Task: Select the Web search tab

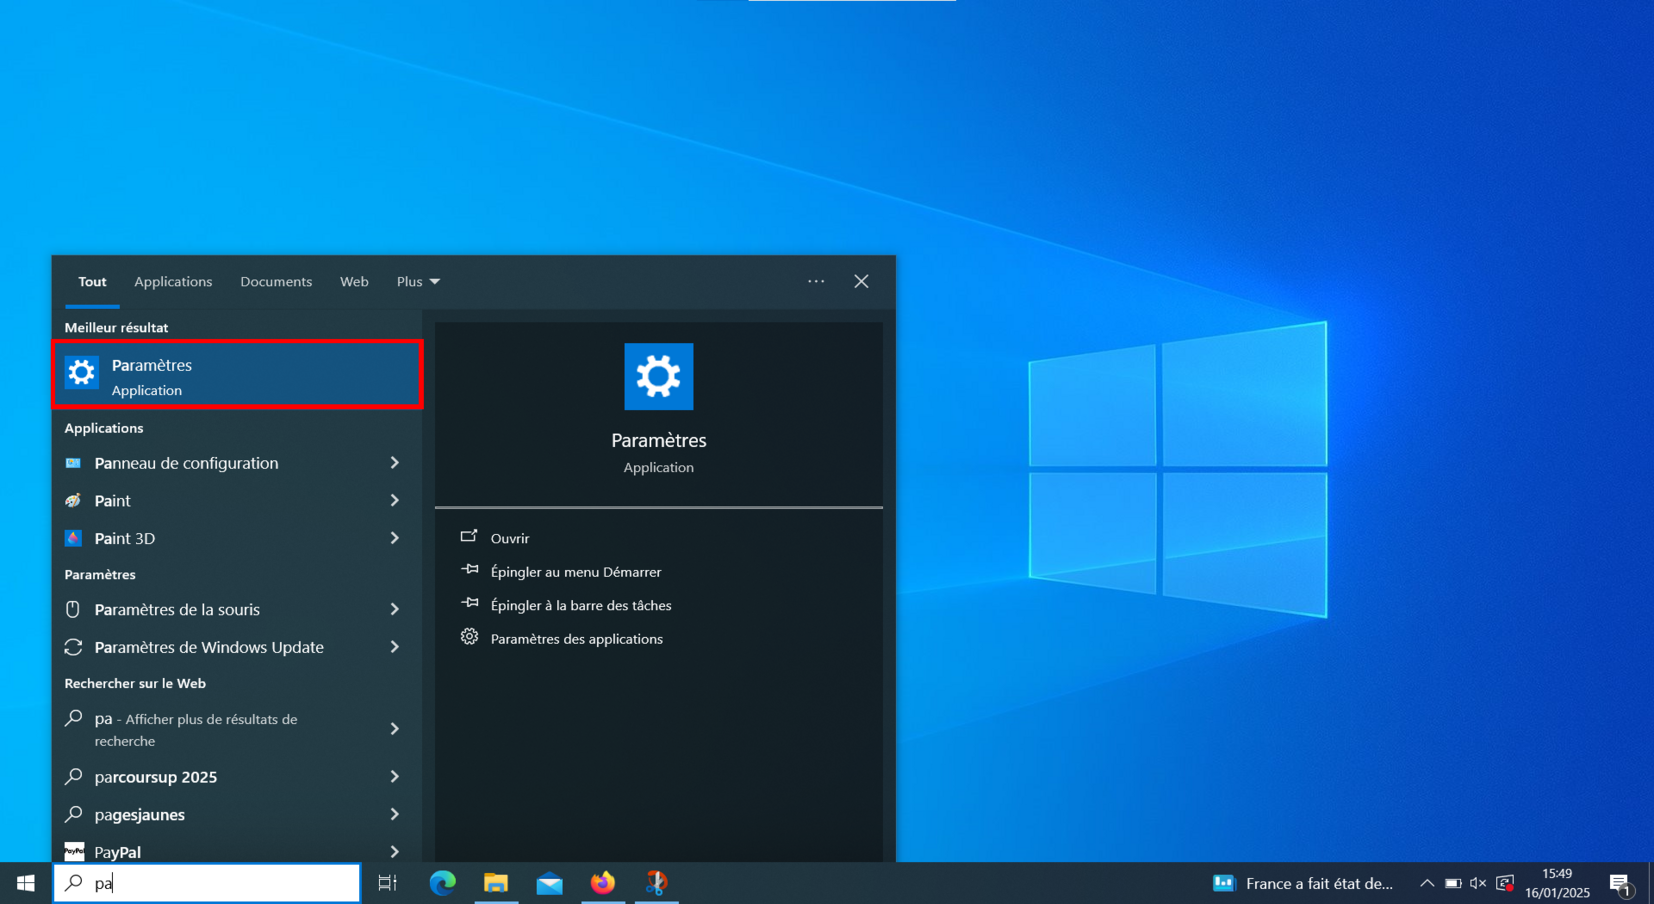Action: pyautogui.click(x=354, y=282)
